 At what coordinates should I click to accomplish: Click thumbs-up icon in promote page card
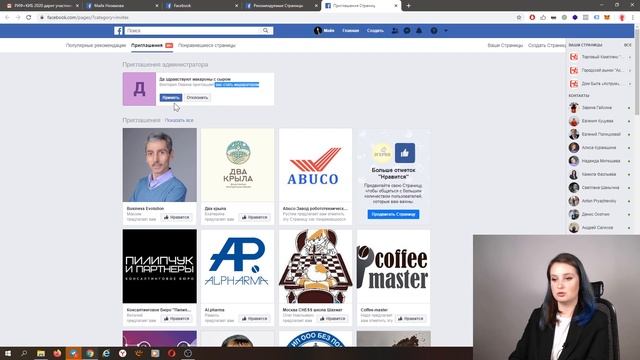coord(404,153)
